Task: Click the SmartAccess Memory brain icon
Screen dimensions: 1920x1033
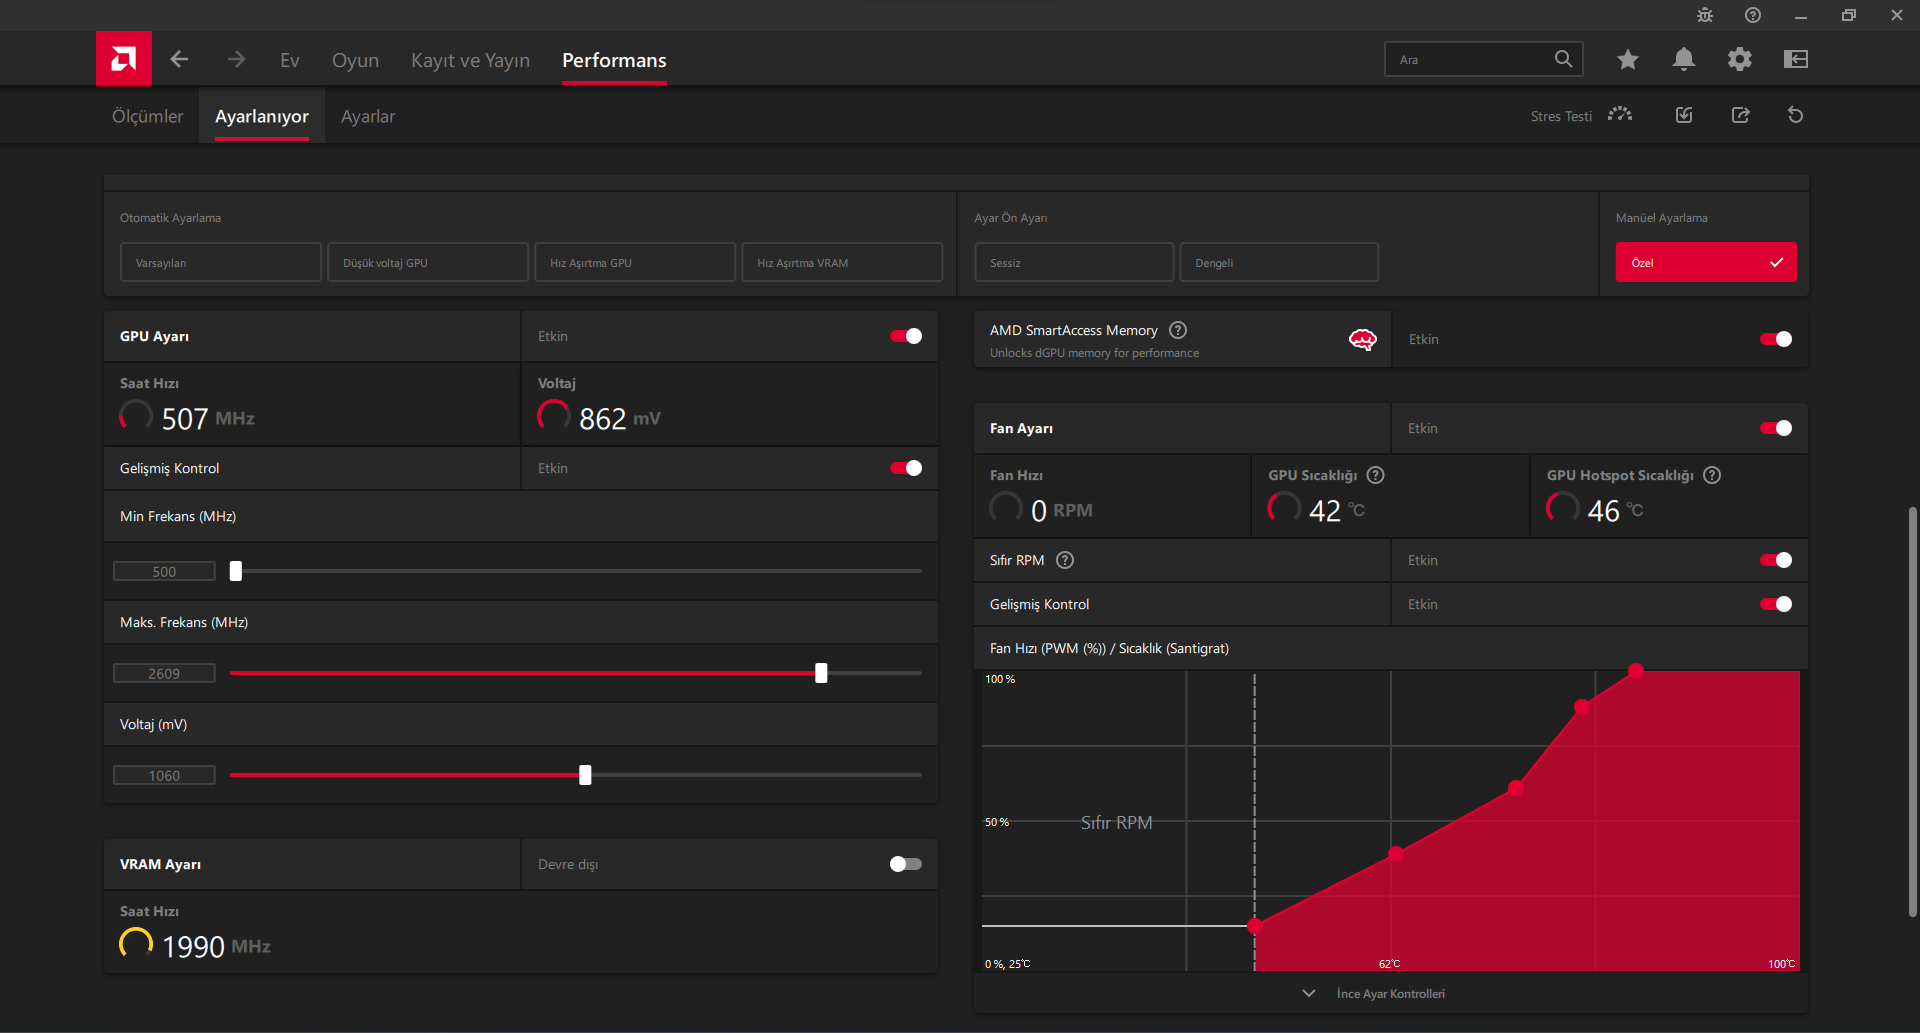Action: (x=1363, y=340)
